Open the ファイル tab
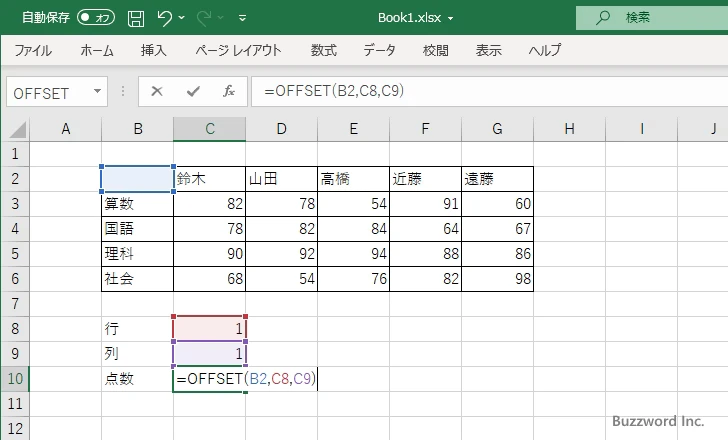This screenshot has height=440, width=728. point(33,50)
